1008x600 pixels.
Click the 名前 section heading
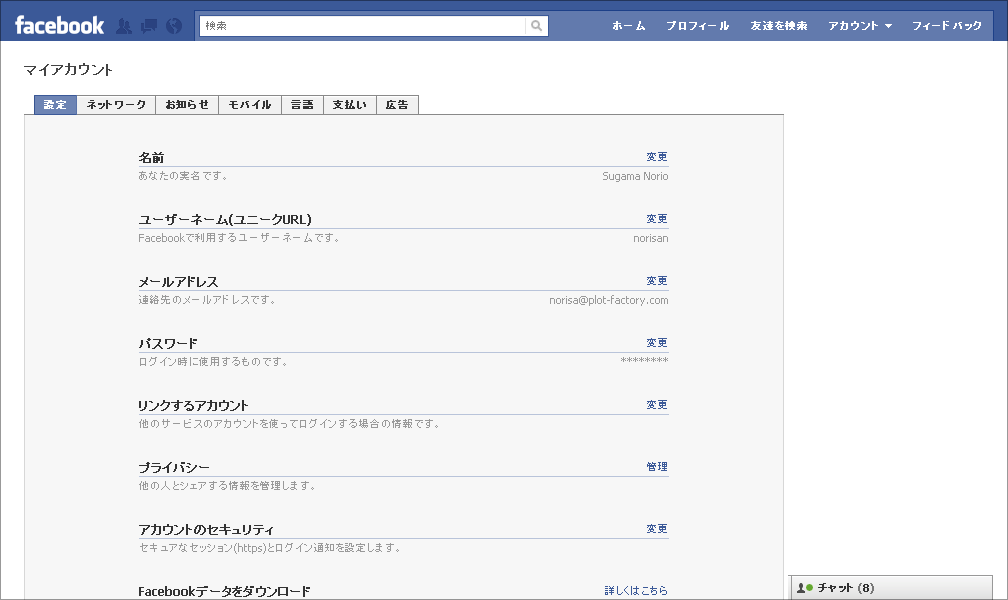click(151, 158)
